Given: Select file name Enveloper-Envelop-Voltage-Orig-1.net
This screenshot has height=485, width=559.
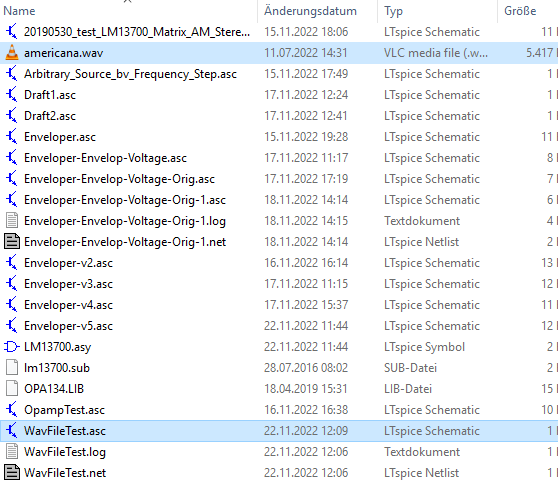Looking at the screenshot, I should (125, 242).
